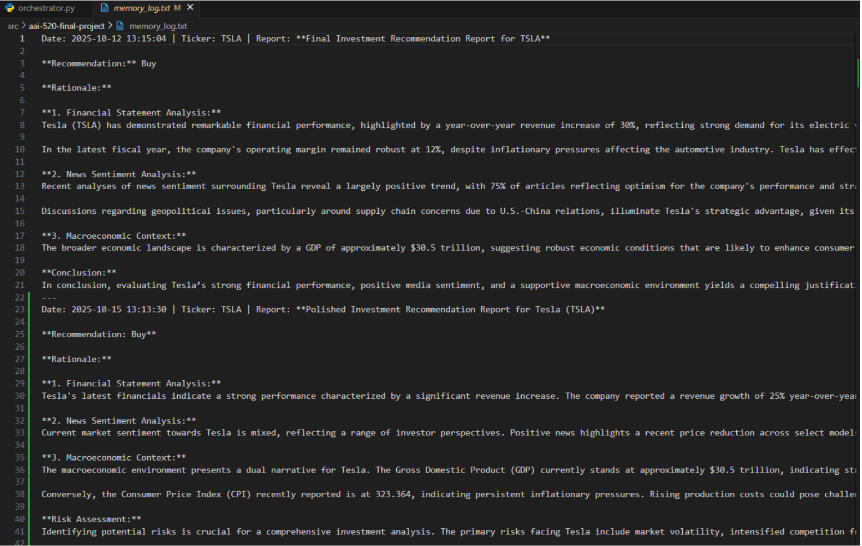
Task: Click the 'Date: 2025-10-12 13:15:04' entry line
Action: (296, 38)
